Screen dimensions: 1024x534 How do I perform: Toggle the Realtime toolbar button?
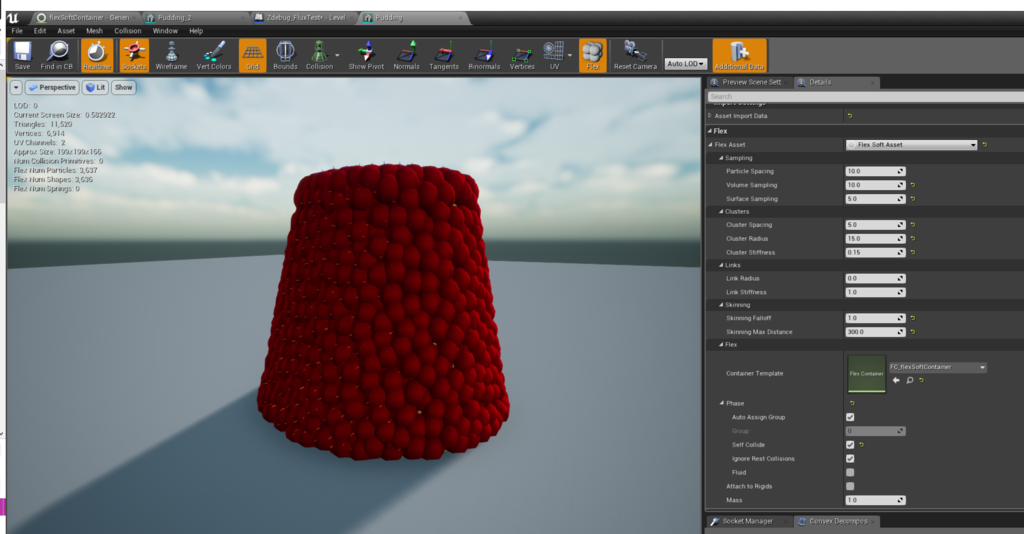pyautogui.click(x=97, y=55)
